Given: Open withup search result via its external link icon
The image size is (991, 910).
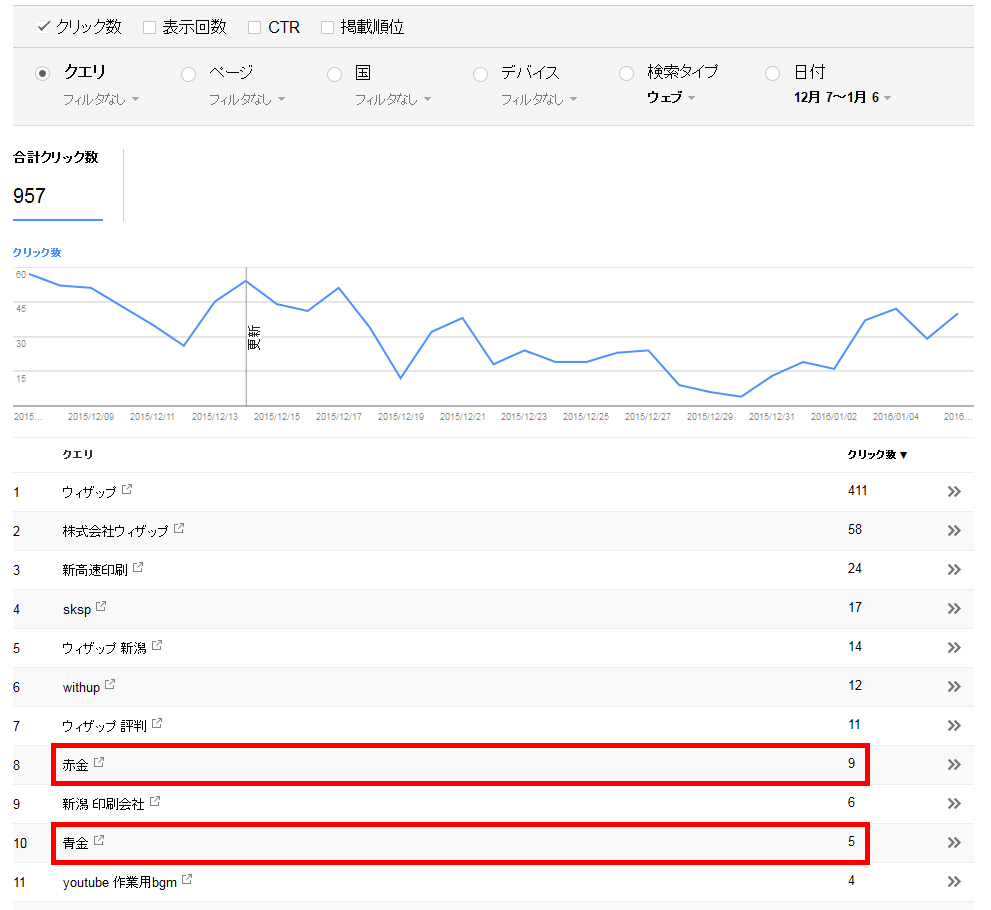Looking at the screenshot, I should point(110,684).
